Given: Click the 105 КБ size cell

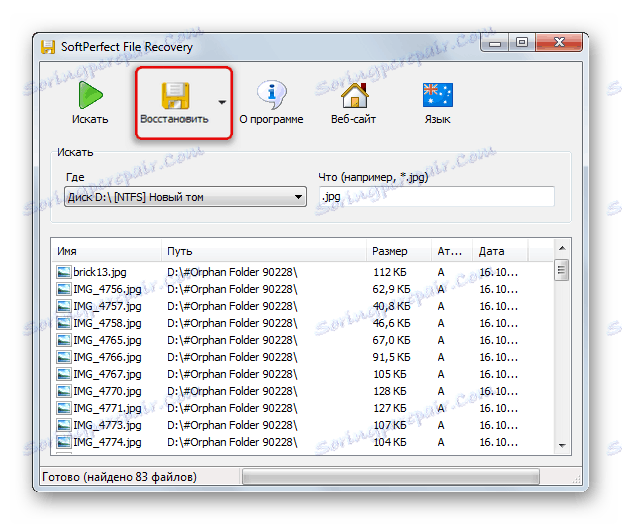Looking at the screenshot, I should pos(390,375).
